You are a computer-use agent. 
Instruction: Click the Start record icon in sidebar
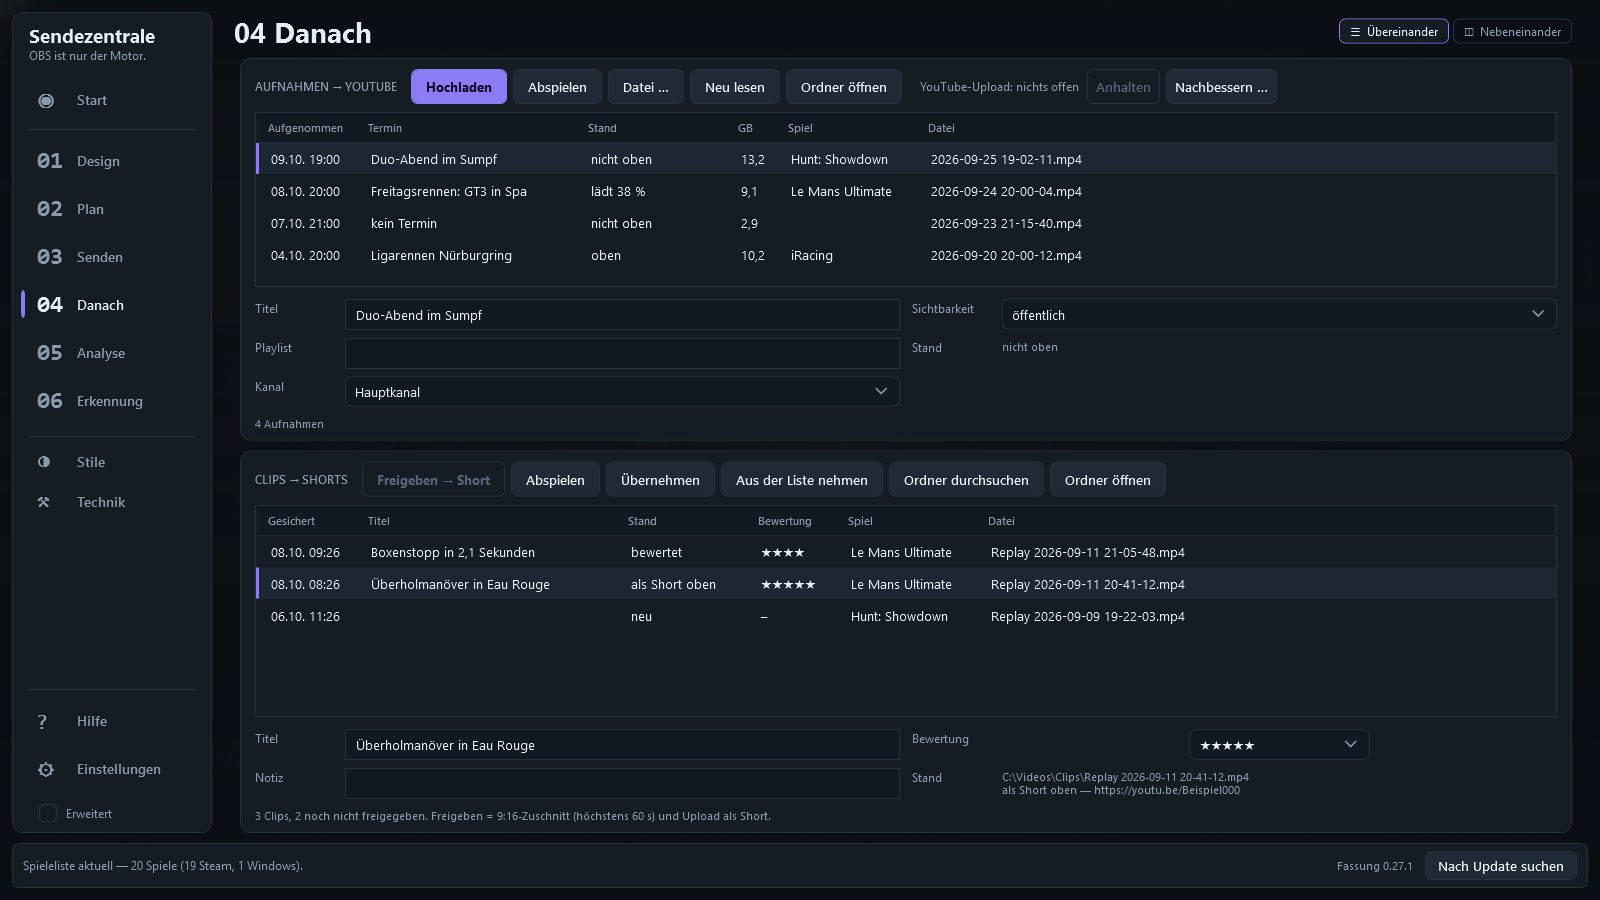point(46,100)
